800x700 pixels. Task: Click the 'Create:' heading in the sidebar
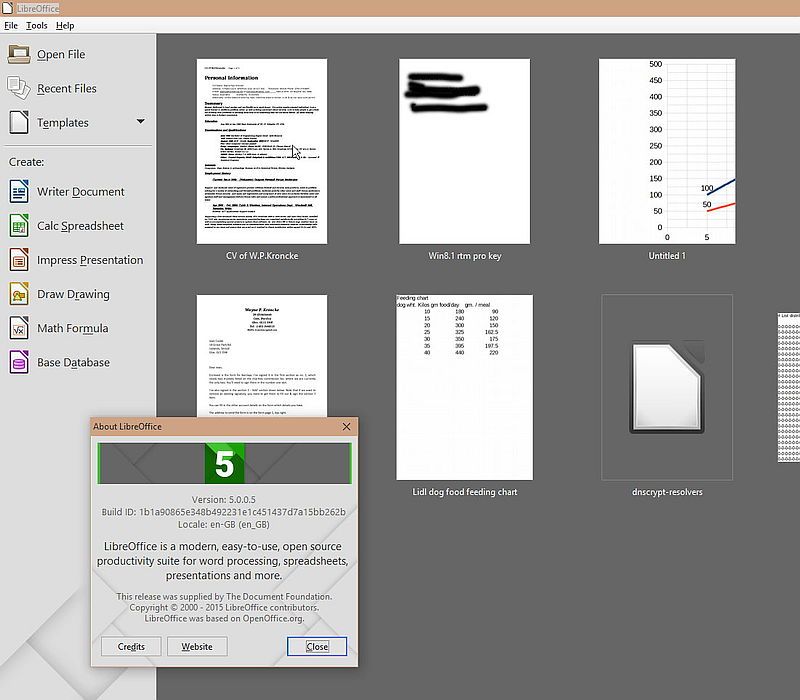point(27,162)
